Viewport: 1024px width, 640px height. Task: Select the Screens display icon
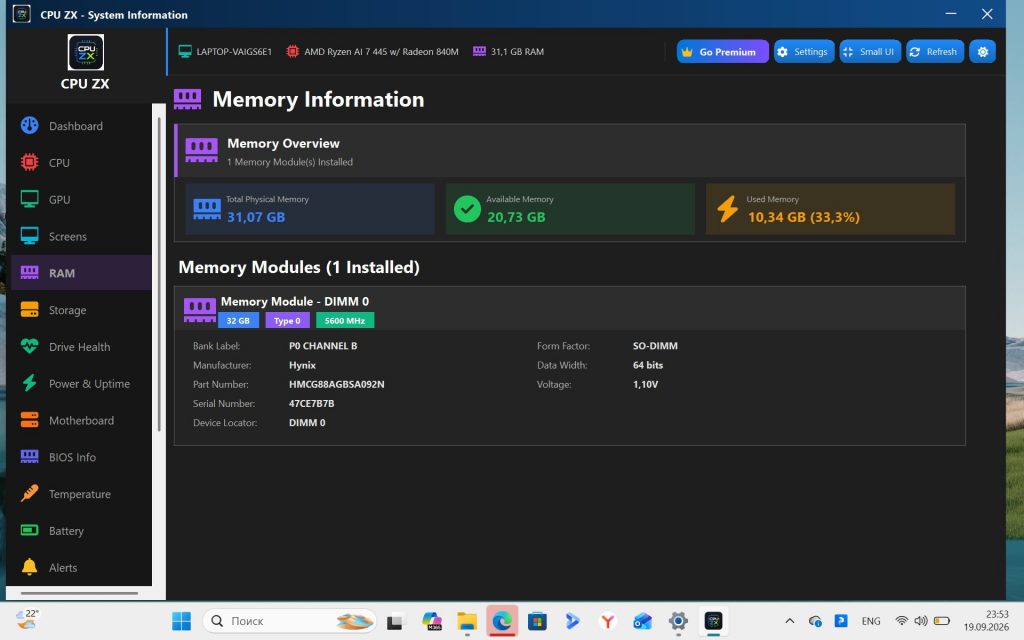coord(29,236)
